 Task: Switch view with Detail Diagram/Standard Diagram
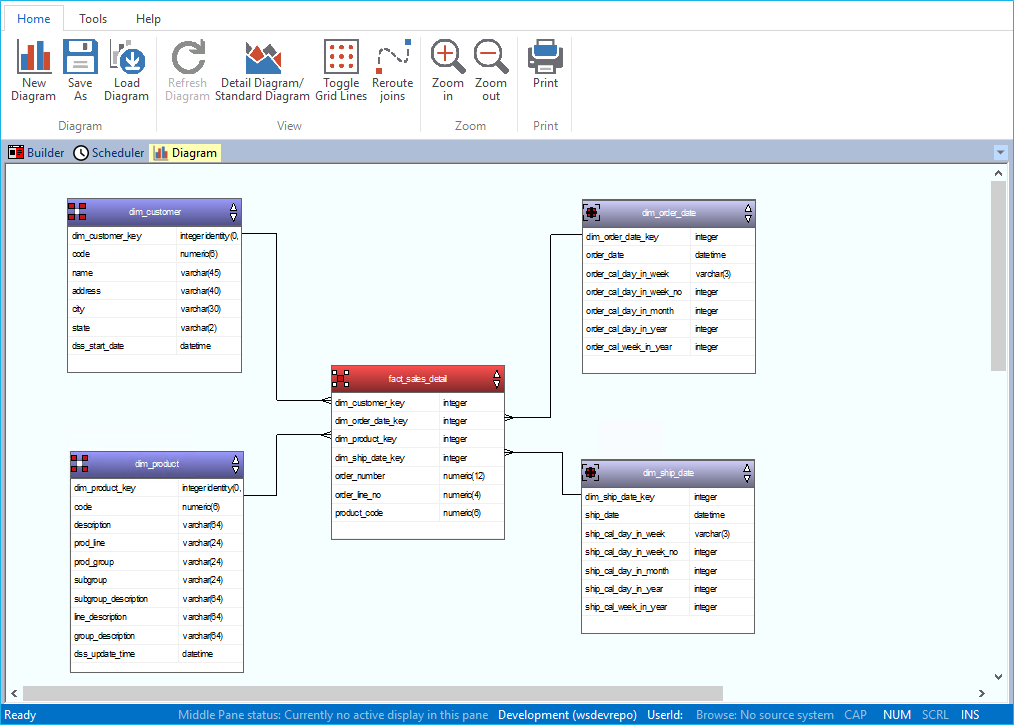[262, 58]
